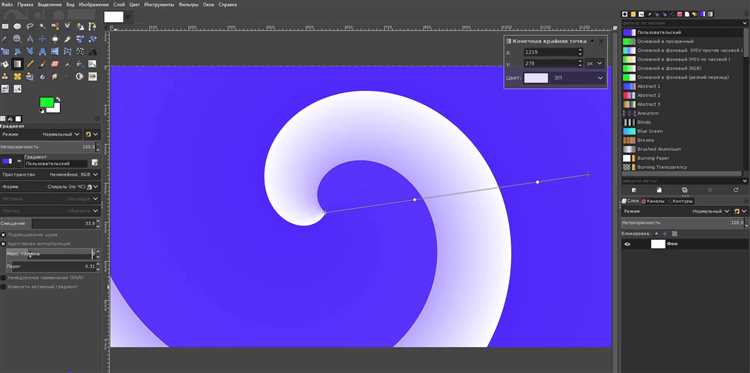750x373 pixels.
Task: Select the Paintbrush tool
Action: pos(43,64)
